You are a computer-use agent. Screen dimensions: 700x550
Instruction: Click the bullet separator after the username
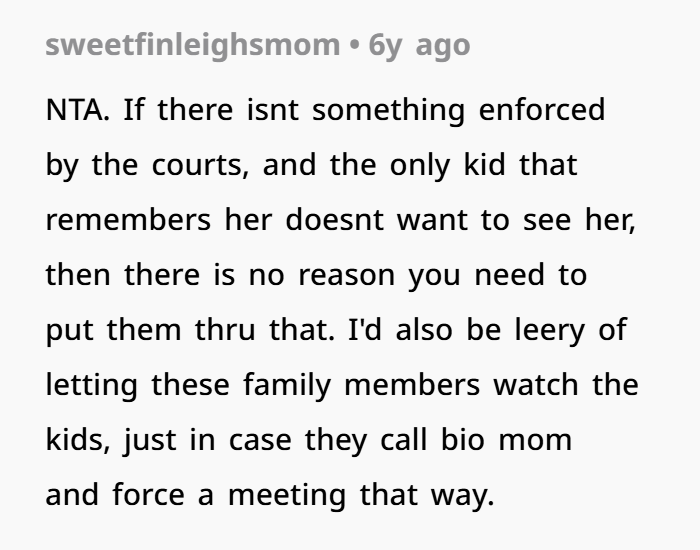pyautogui.click(x=354, y=45)
